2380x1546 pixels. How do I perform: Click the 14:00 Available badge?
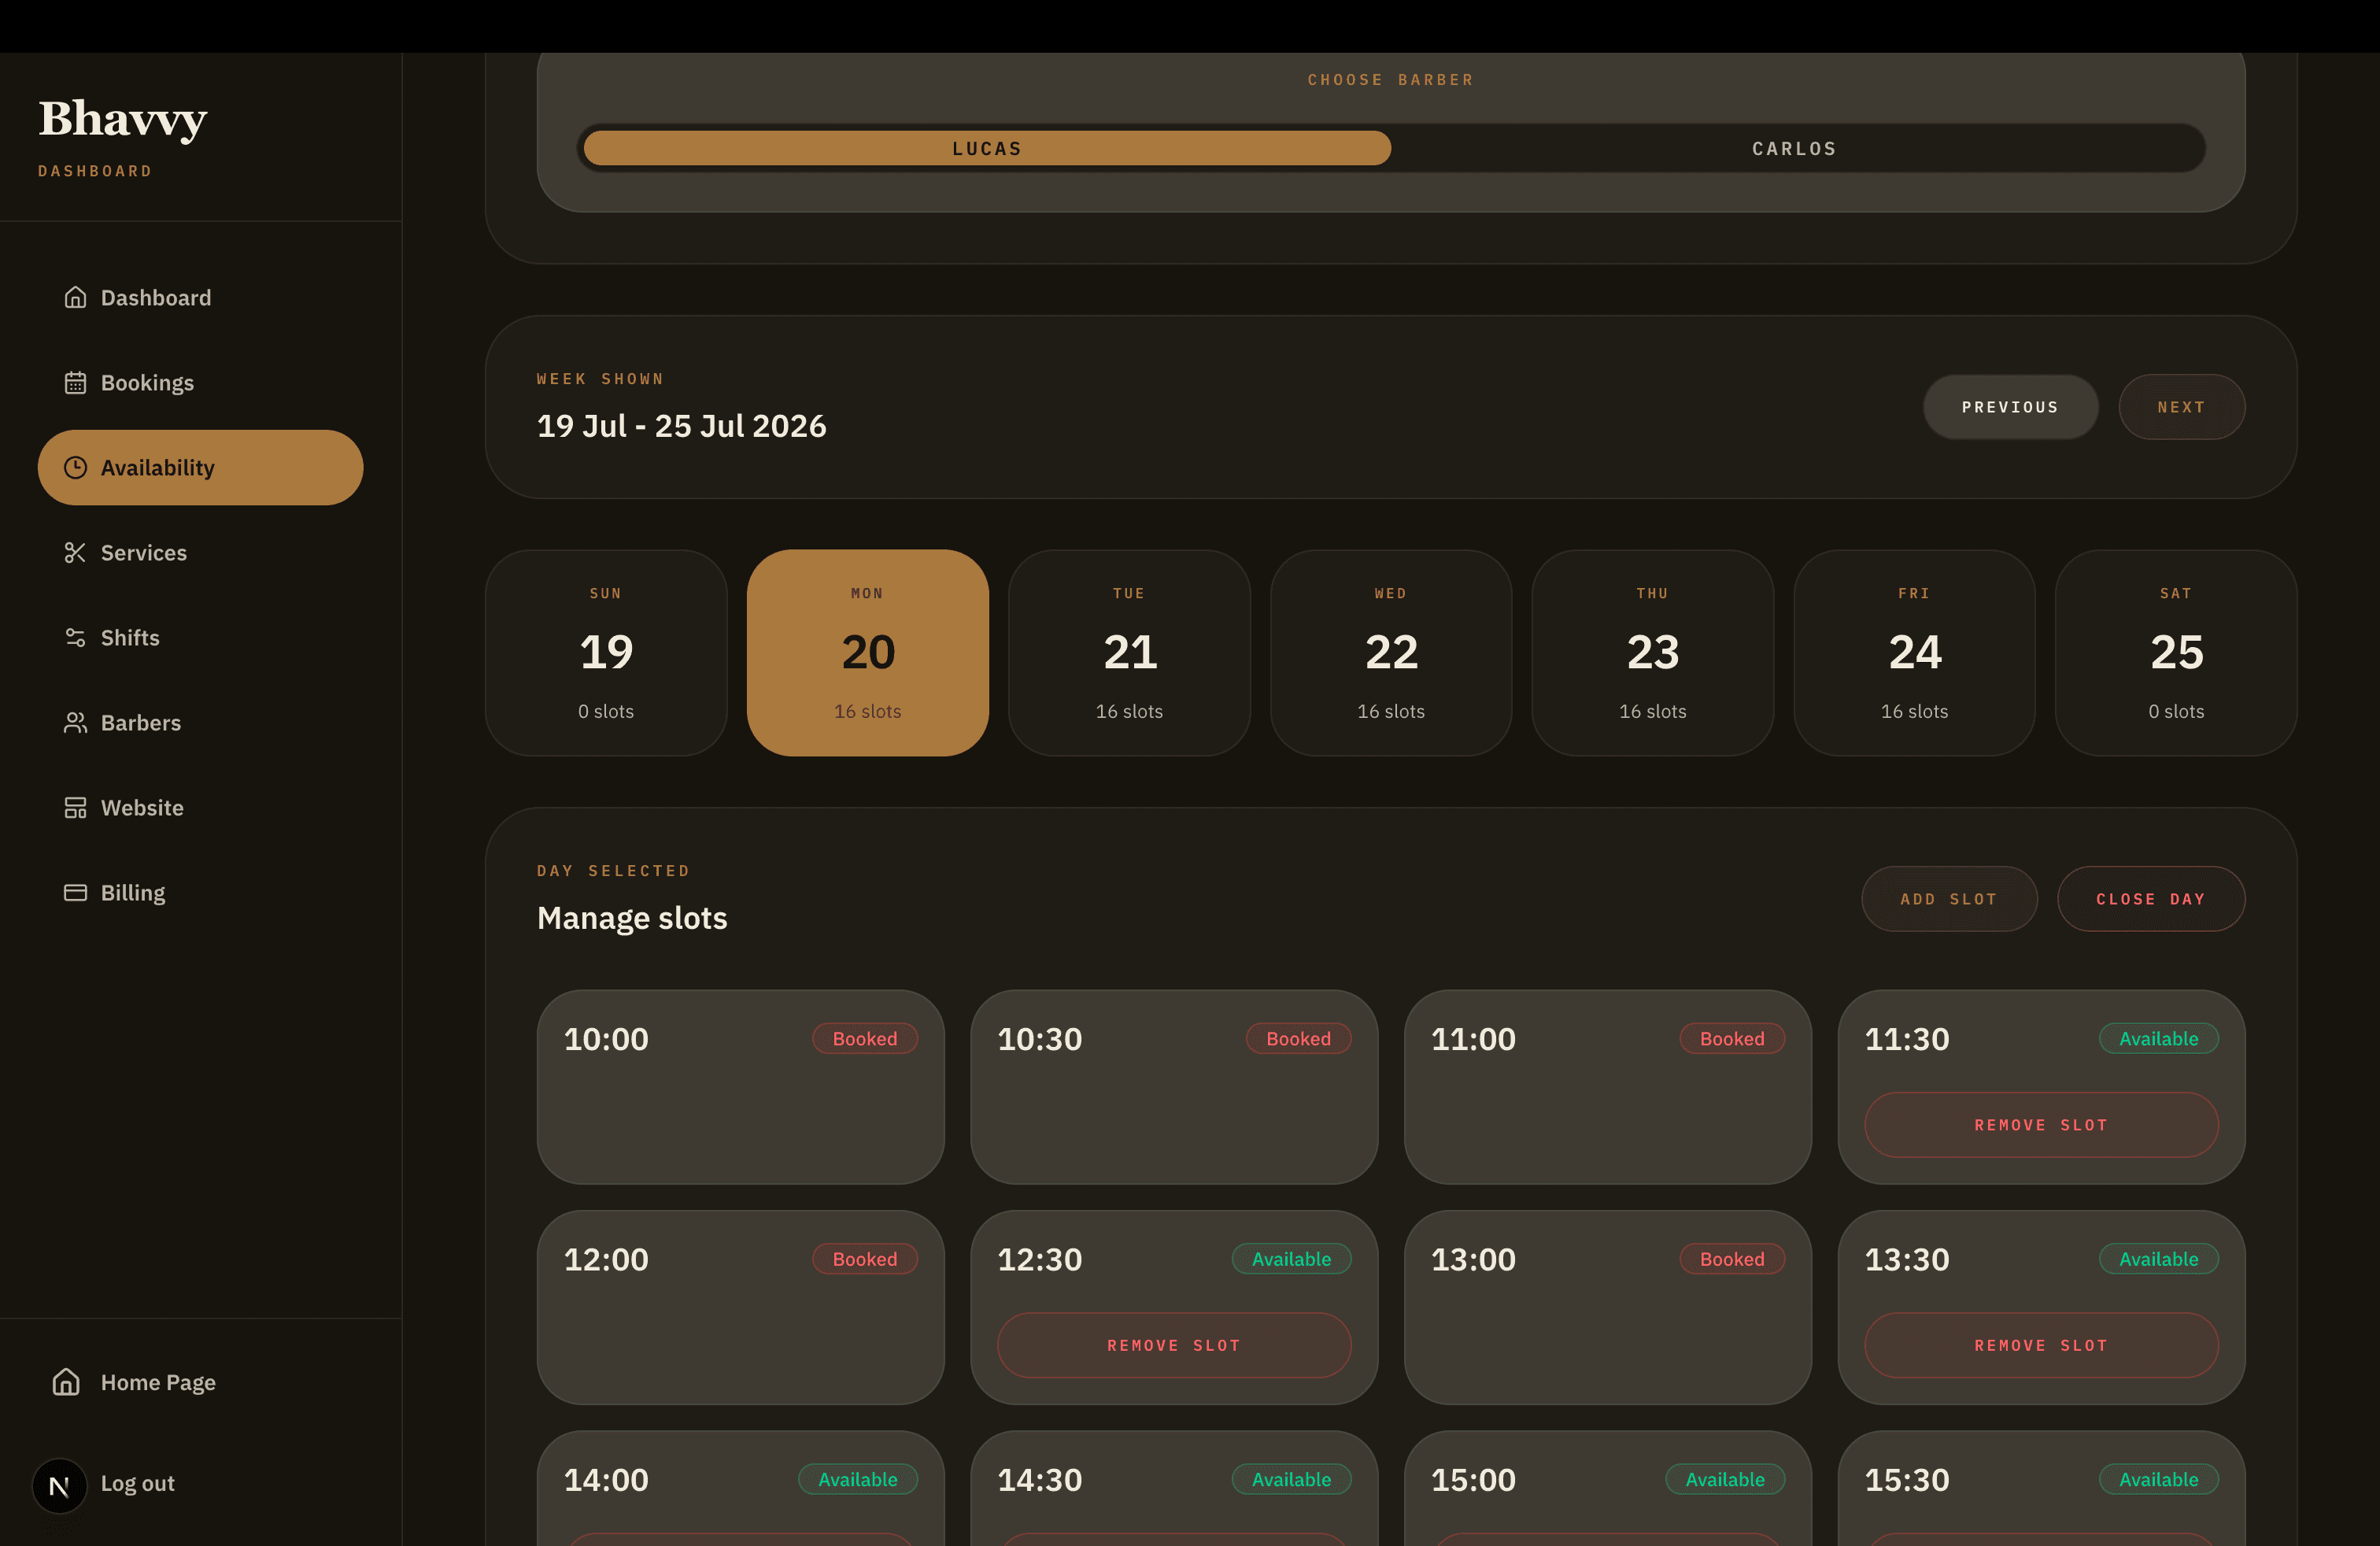point(858,1479)
